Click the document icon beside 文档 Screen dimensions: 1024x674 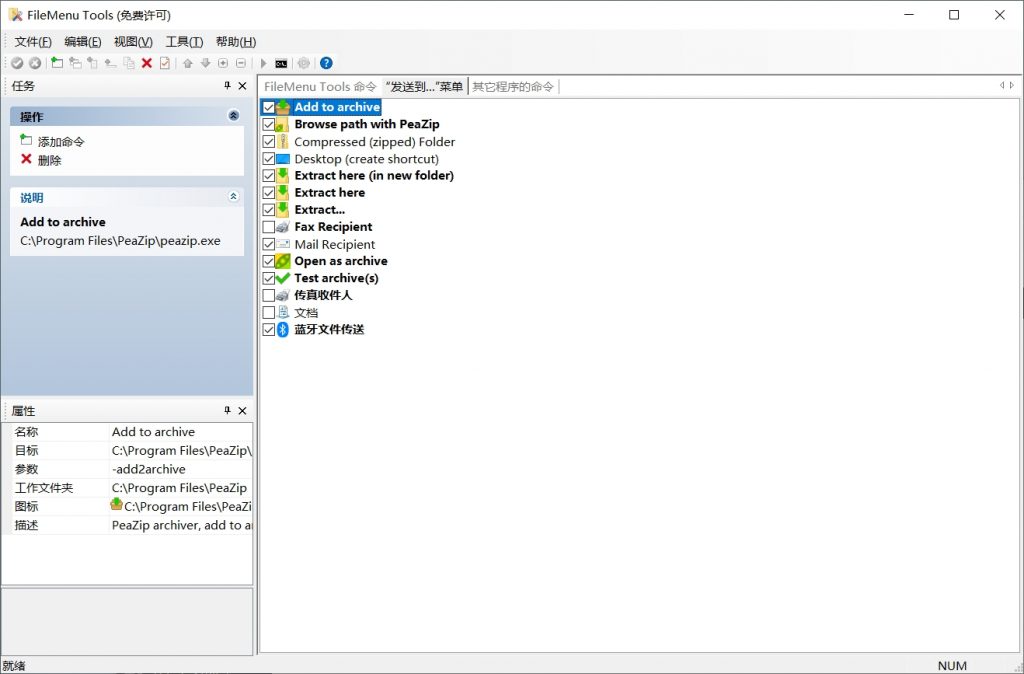click(x=283, y=312)
